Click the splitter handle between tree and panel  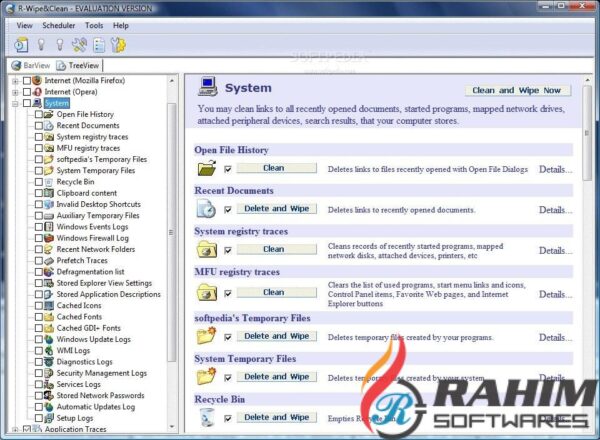tap(181, 253)
